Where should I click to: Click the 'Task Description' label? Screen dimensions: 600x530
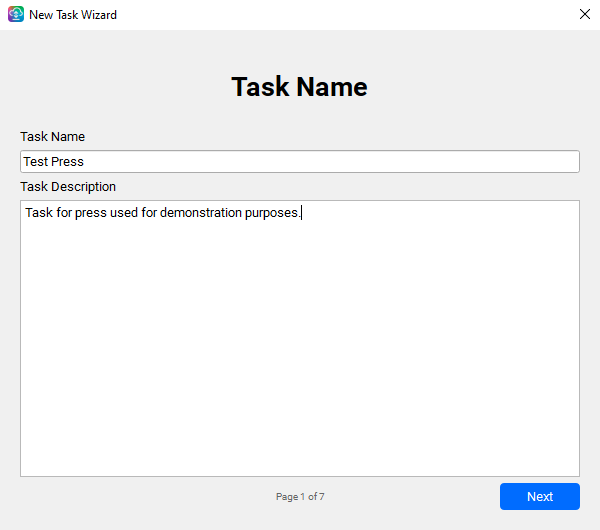point(68,187)
